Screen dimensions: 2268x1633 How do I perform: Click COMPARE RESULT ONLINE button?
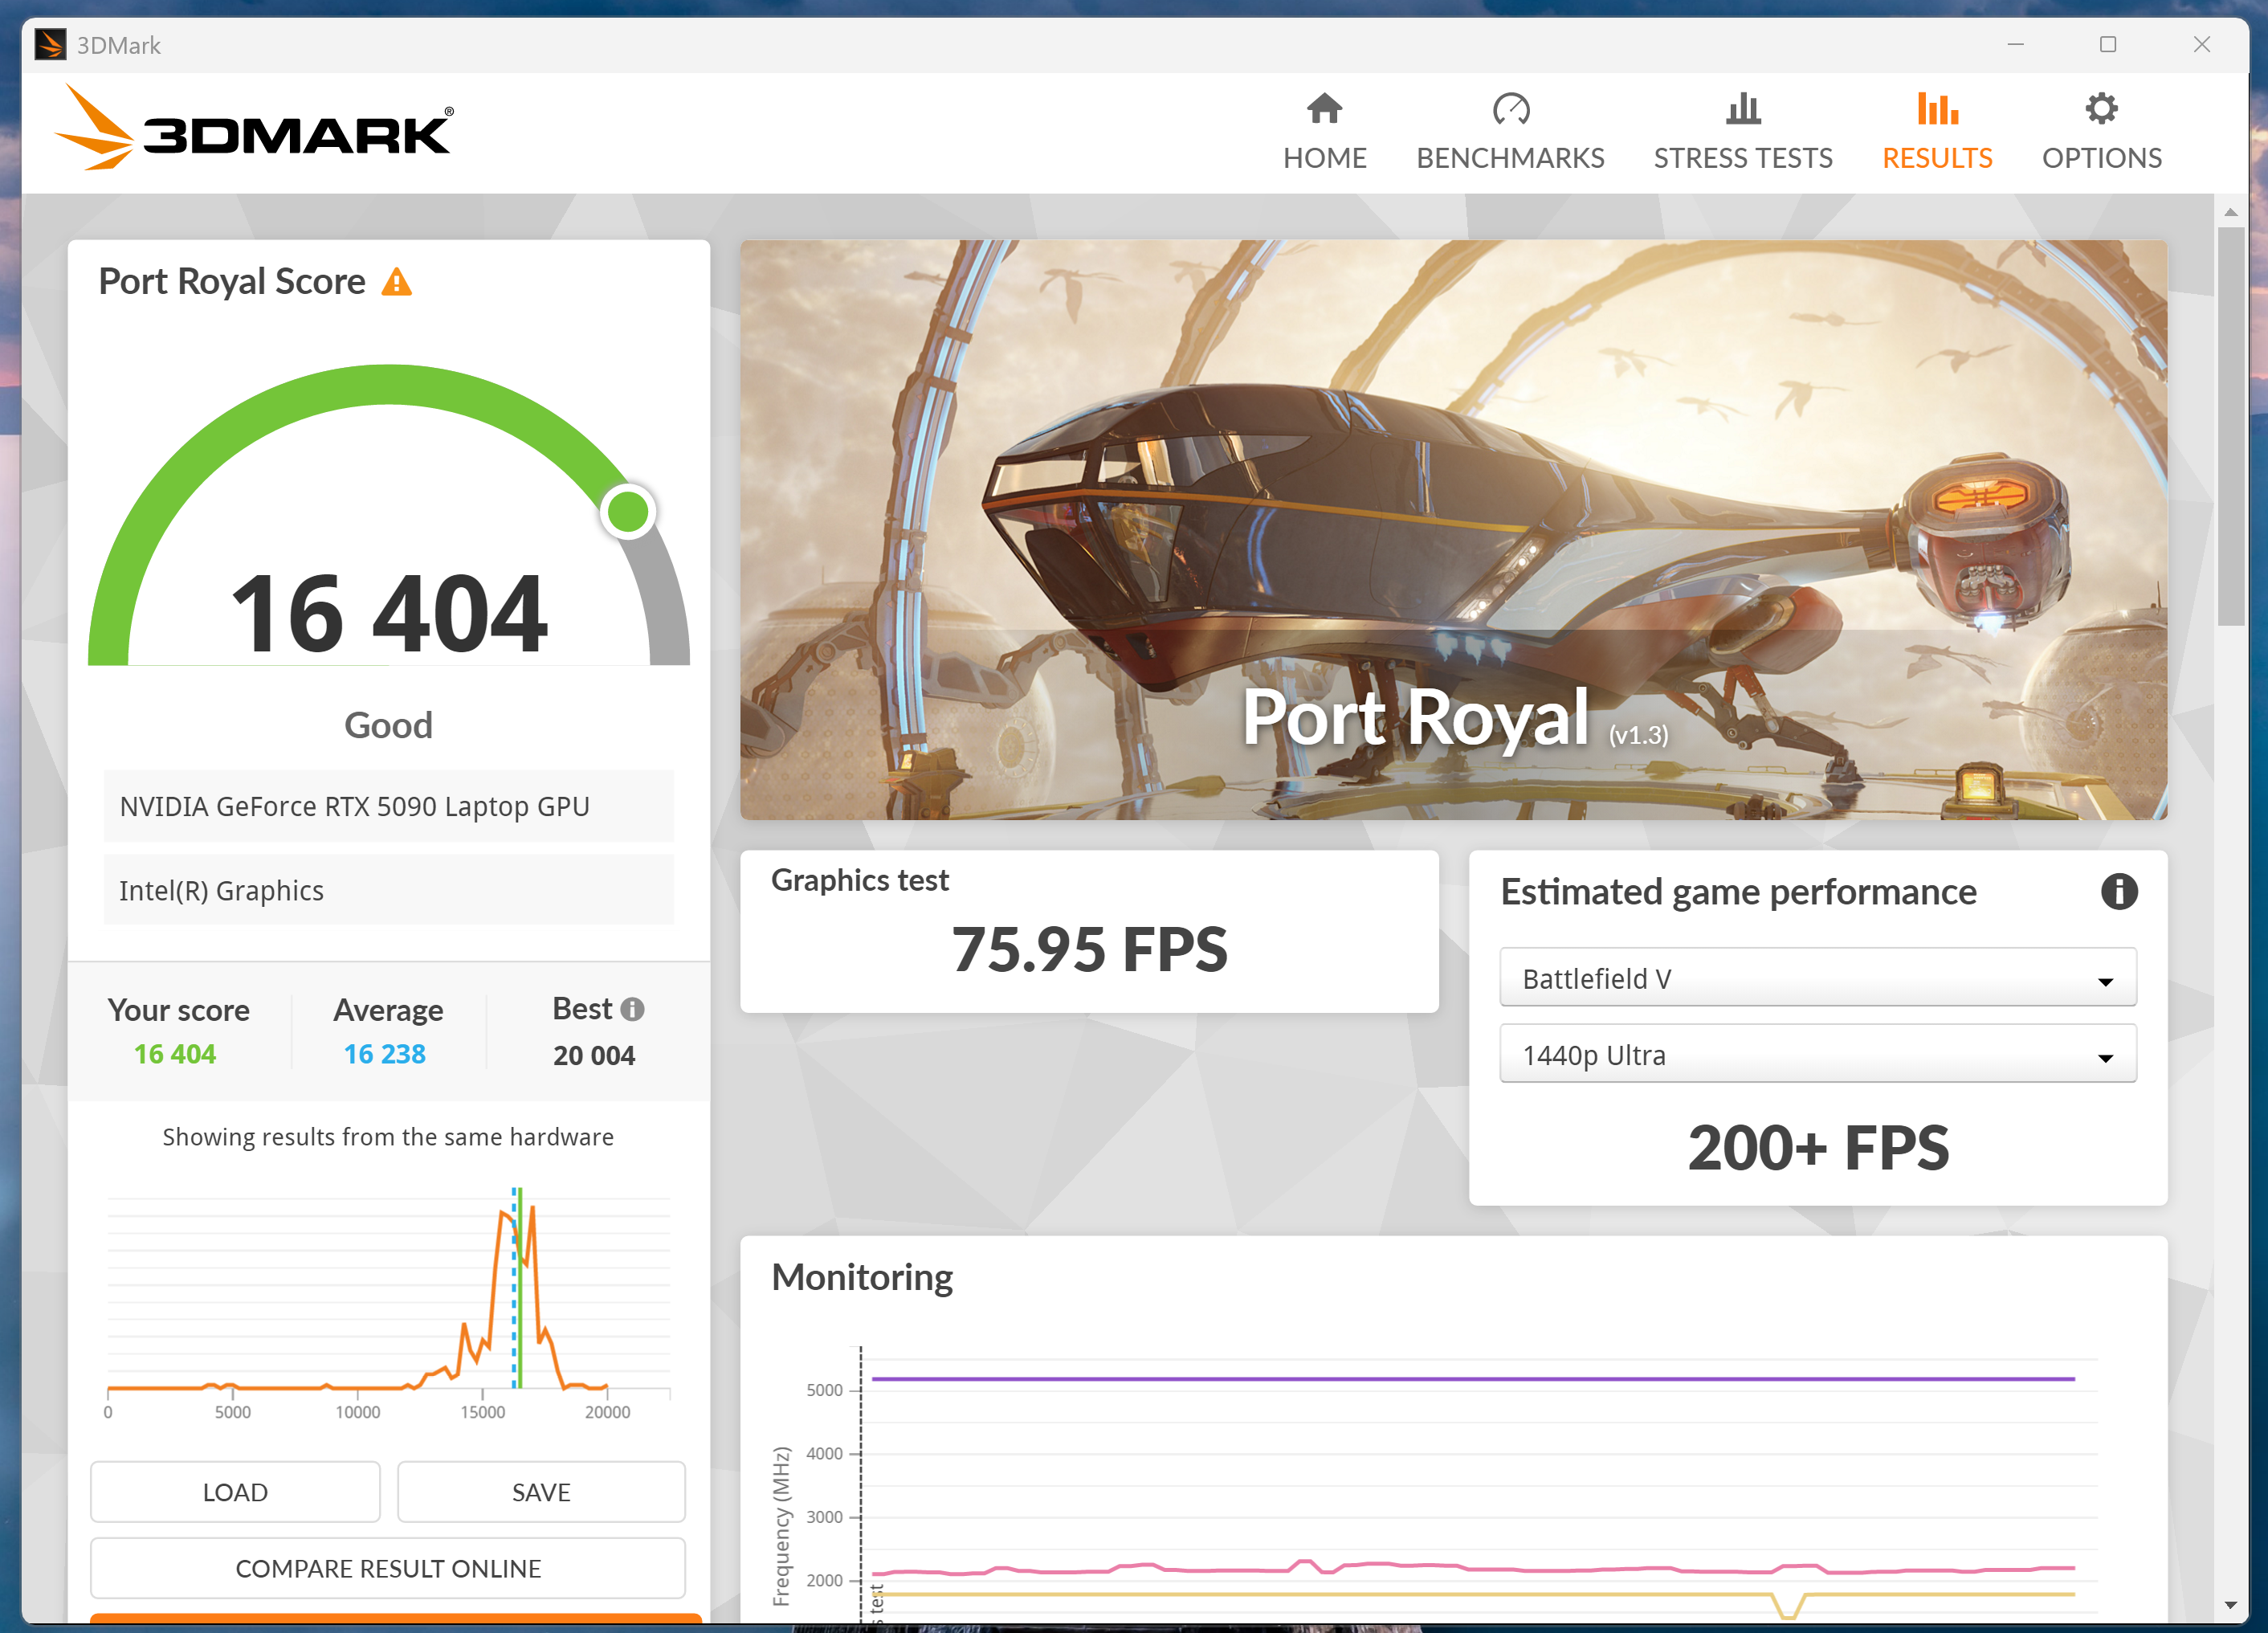tap(388, 1567)
